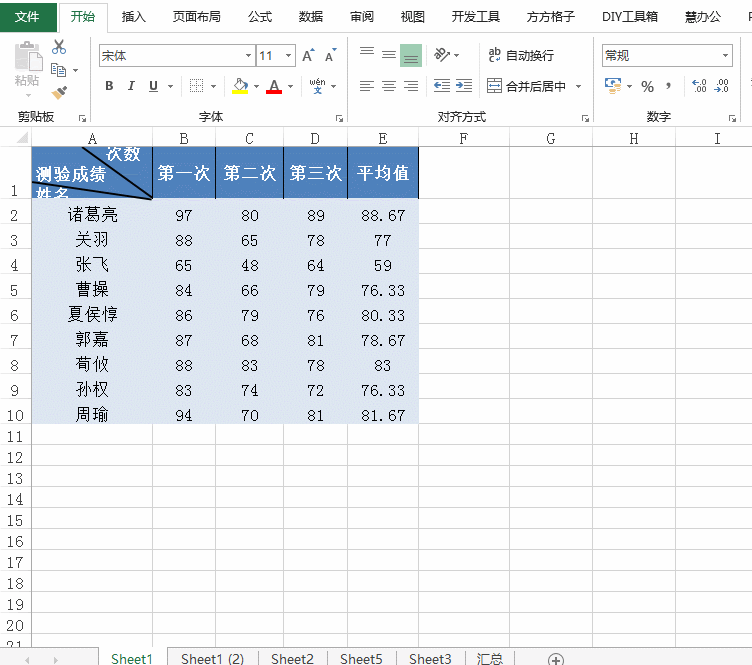Click the wén phonetic guide icon
Screen dimensions: 752x665
(317, 86)
